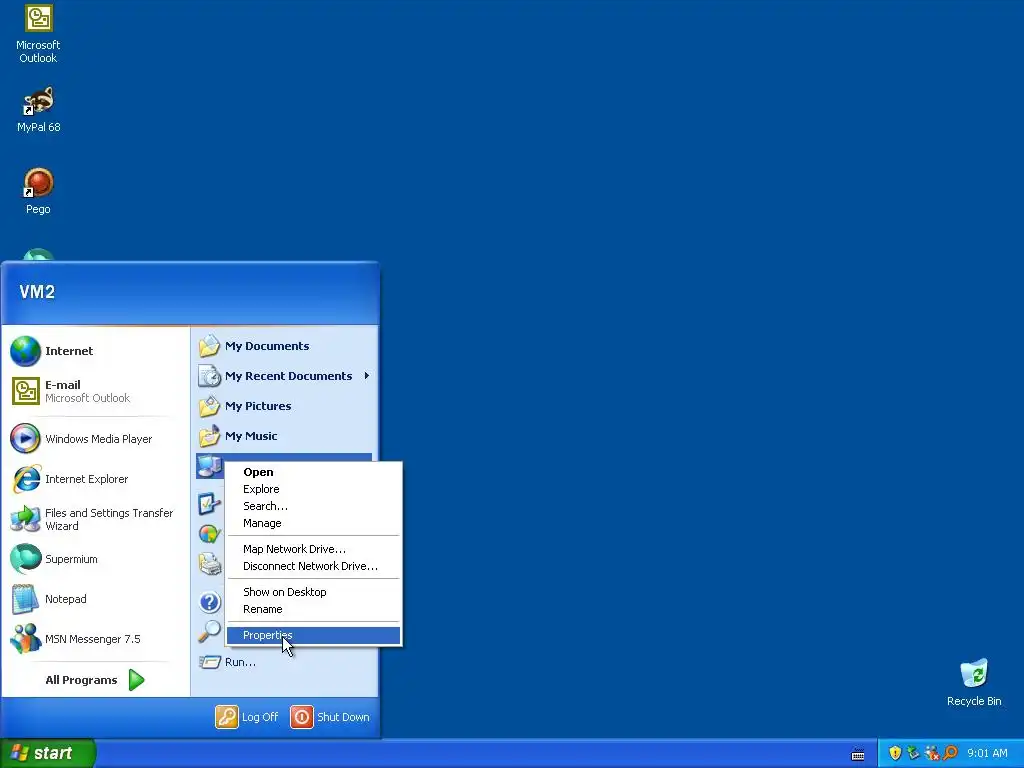Image resolution: width=1024 pixels, height=768 pixels.
Task: Select Properties in context menu
Action: tap(313, 635)
